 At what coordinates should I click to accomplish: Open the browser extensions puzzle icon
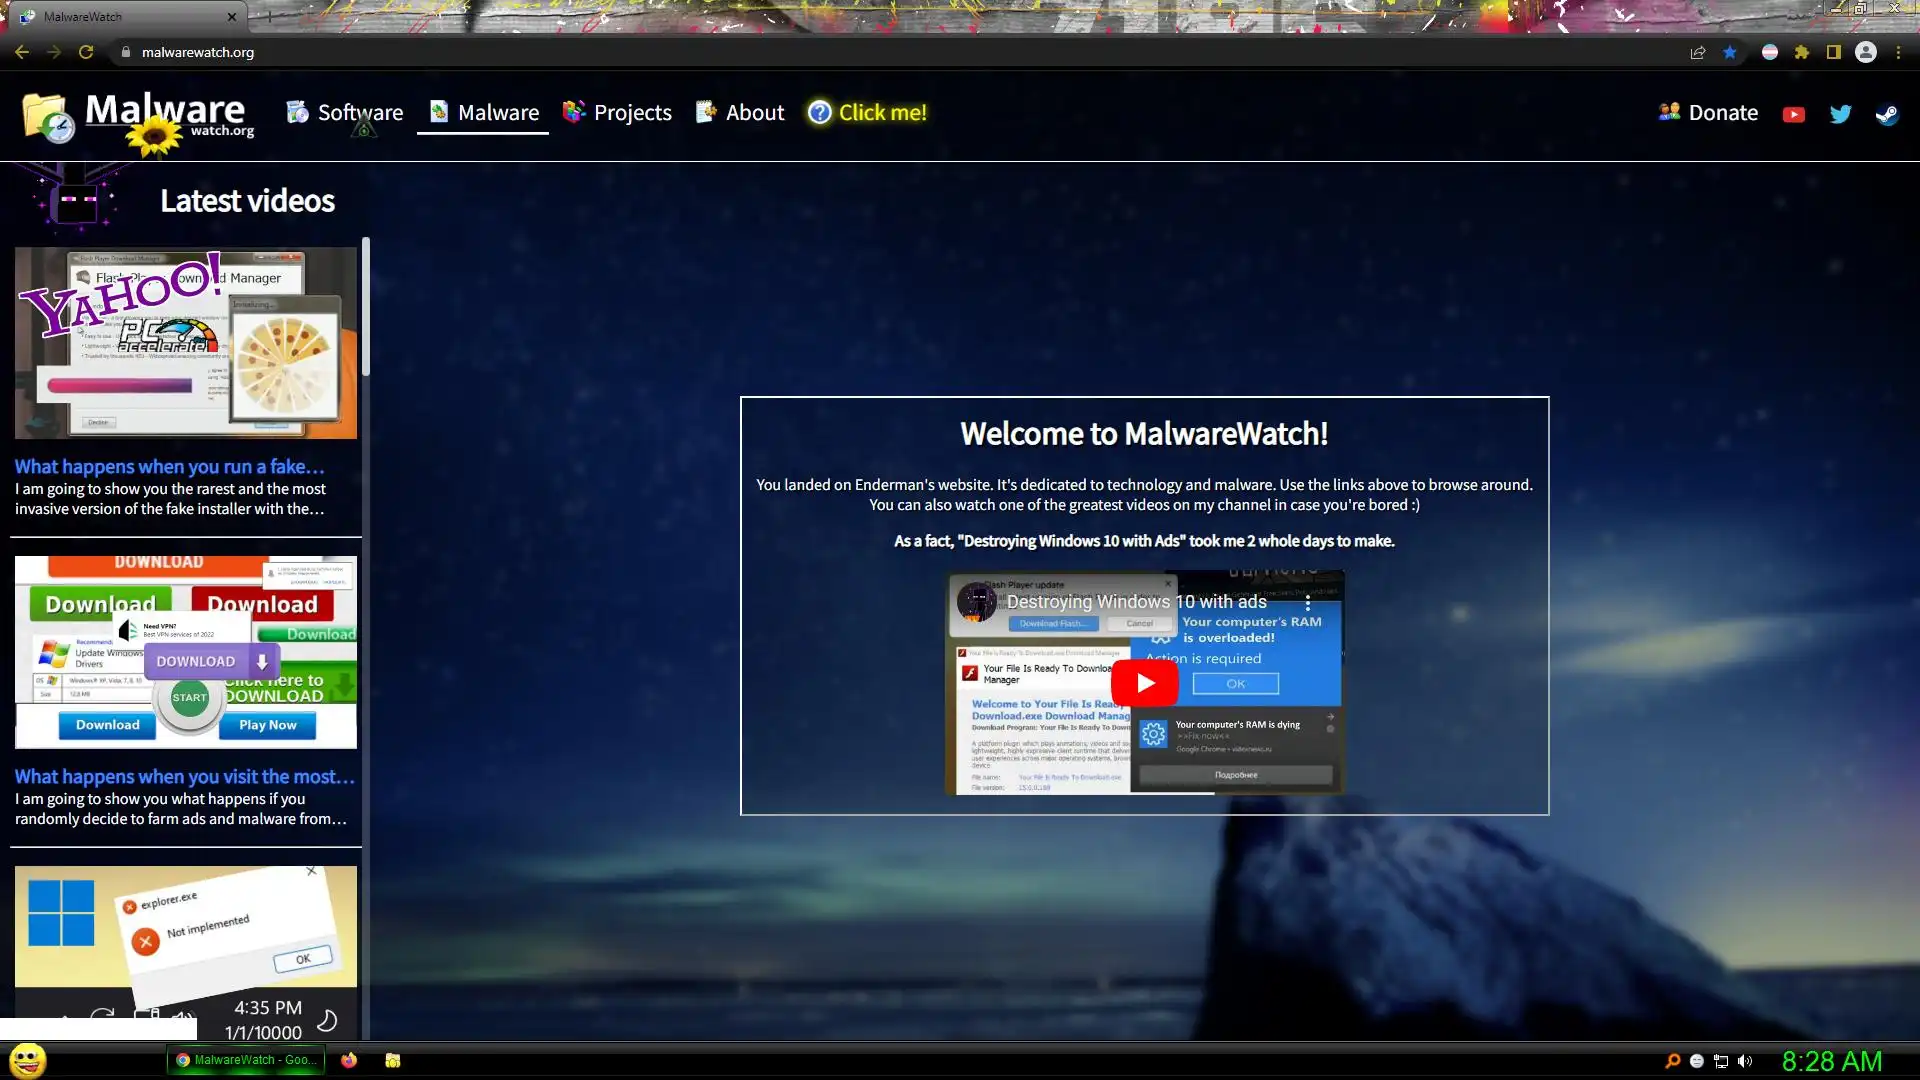pos(1802,52)
